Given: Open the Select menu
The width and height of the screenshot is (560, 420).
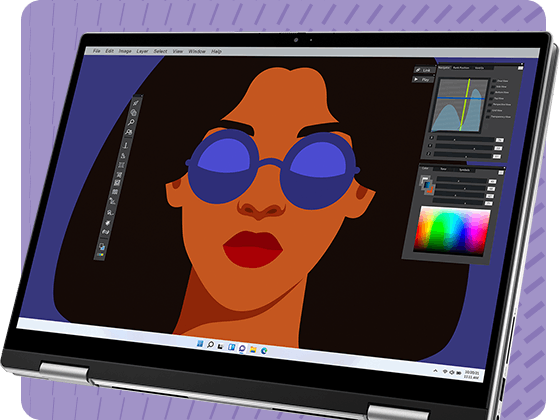Looking at the screenshot, I should point(160,51).
